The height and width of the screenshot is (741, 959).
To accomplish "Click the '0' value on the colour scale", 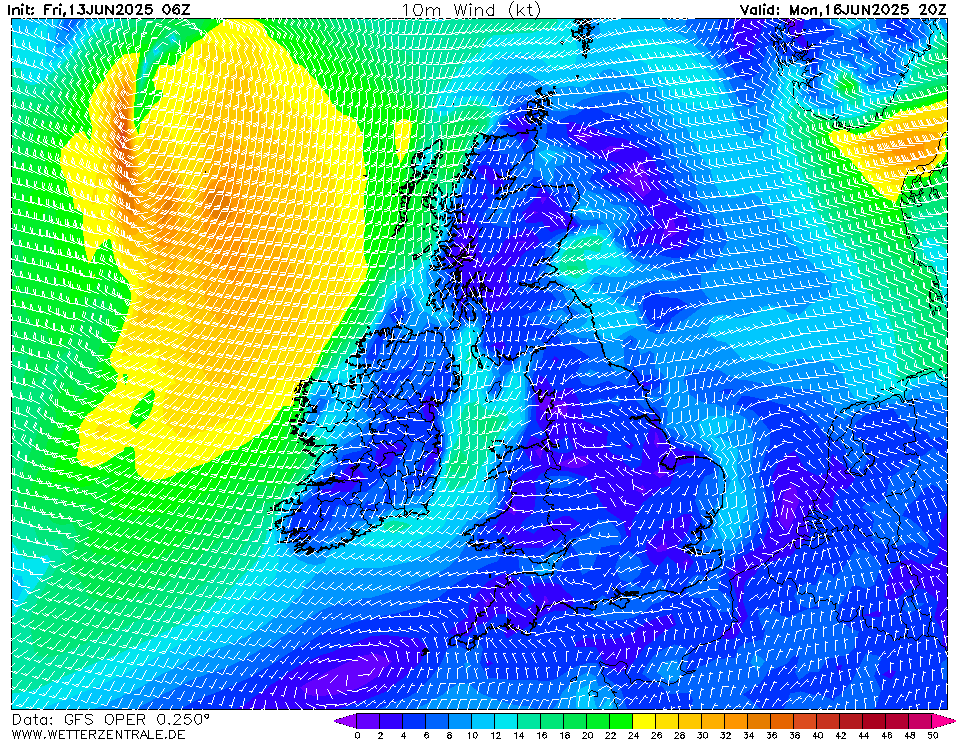I will [x=357, y=735].
